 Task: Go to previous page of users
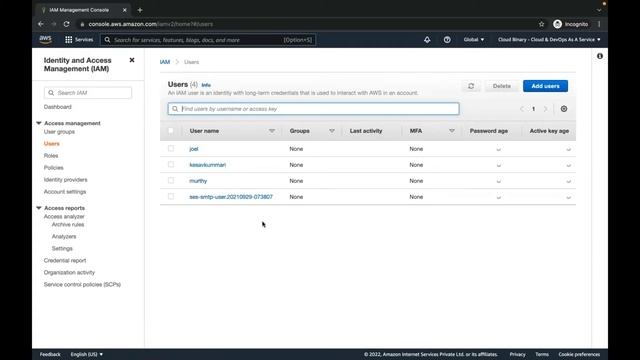click(522, 109)
